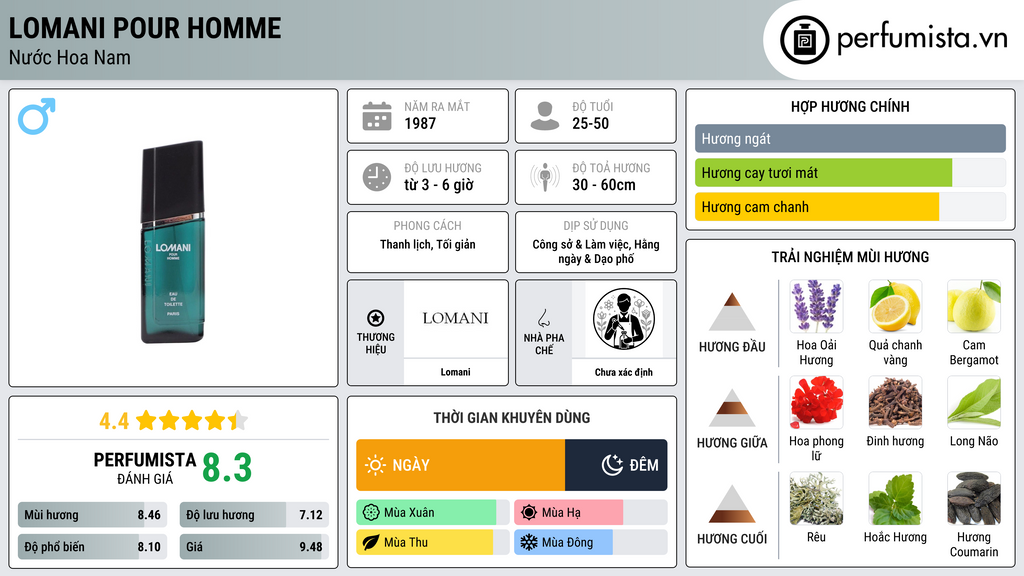
Task: Select the Rêu moss image
Action: coord(816,498)
